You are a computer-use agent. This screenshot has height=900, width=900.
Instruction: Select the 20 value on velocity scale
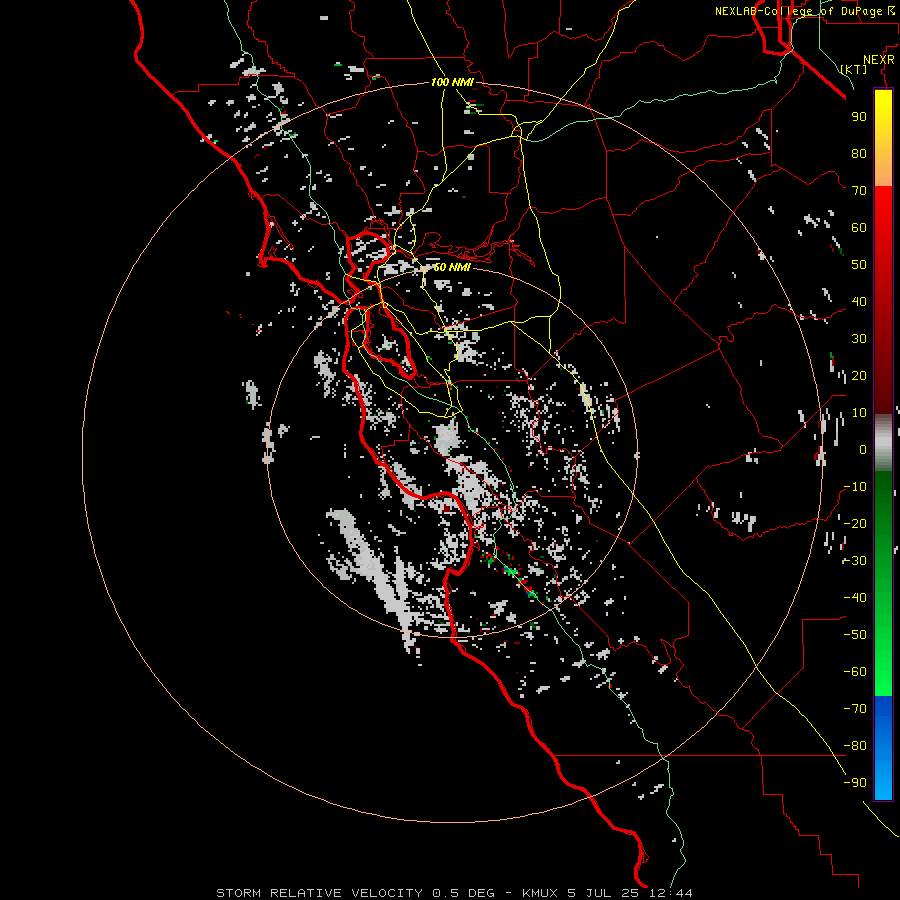pos(859,376)
